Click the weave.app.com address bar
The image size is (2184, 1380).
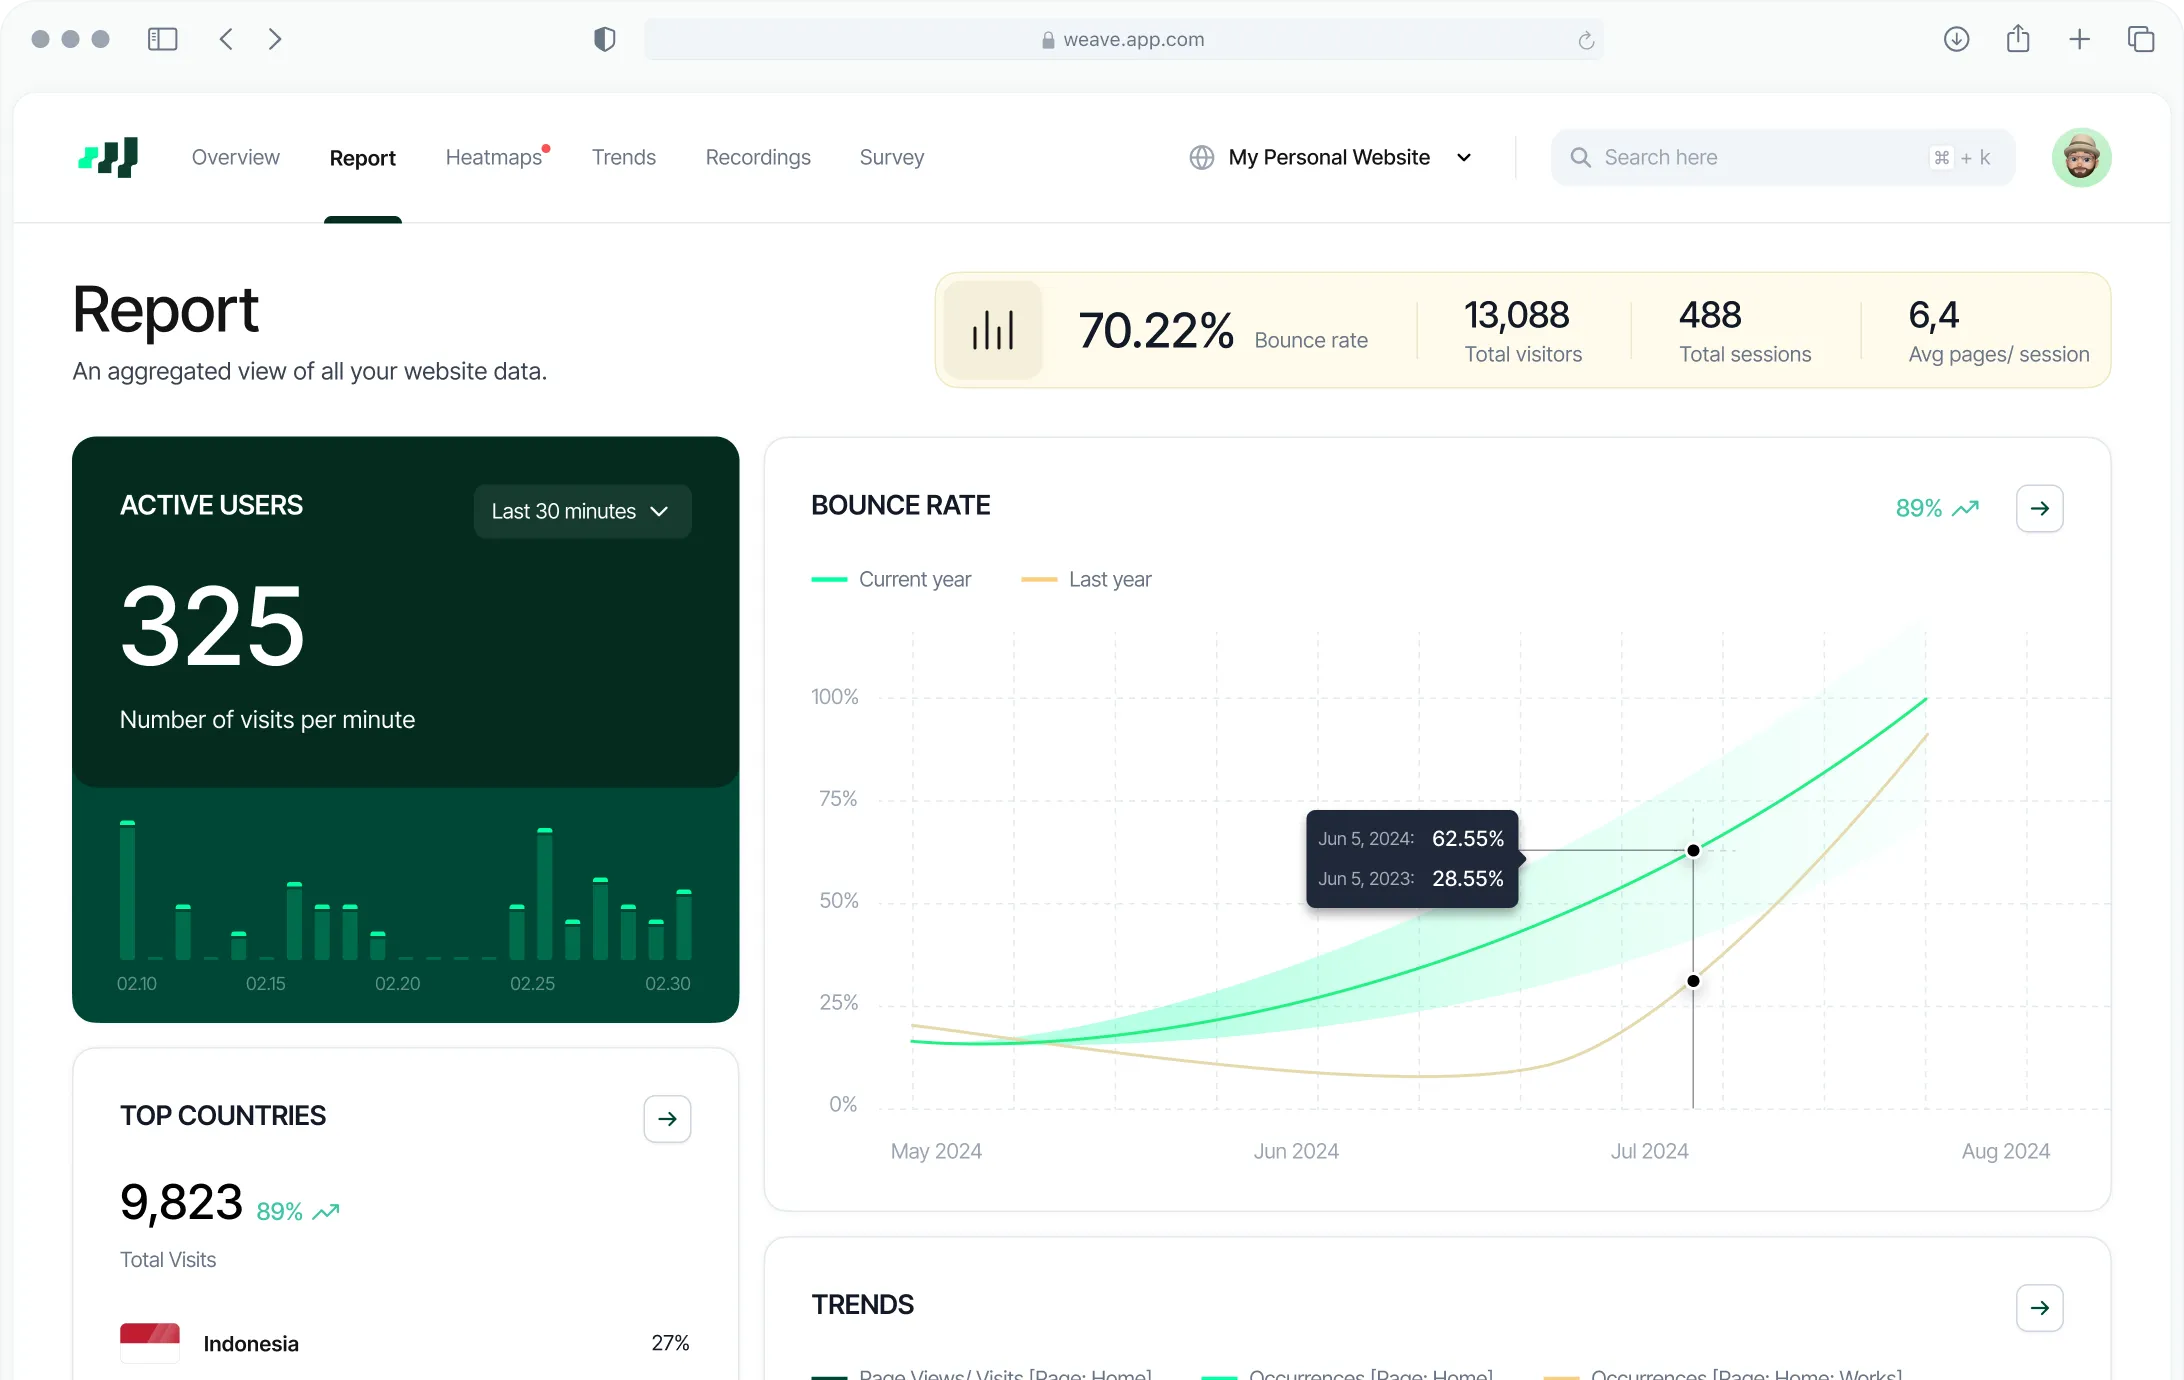click(x=1124, y=40)
